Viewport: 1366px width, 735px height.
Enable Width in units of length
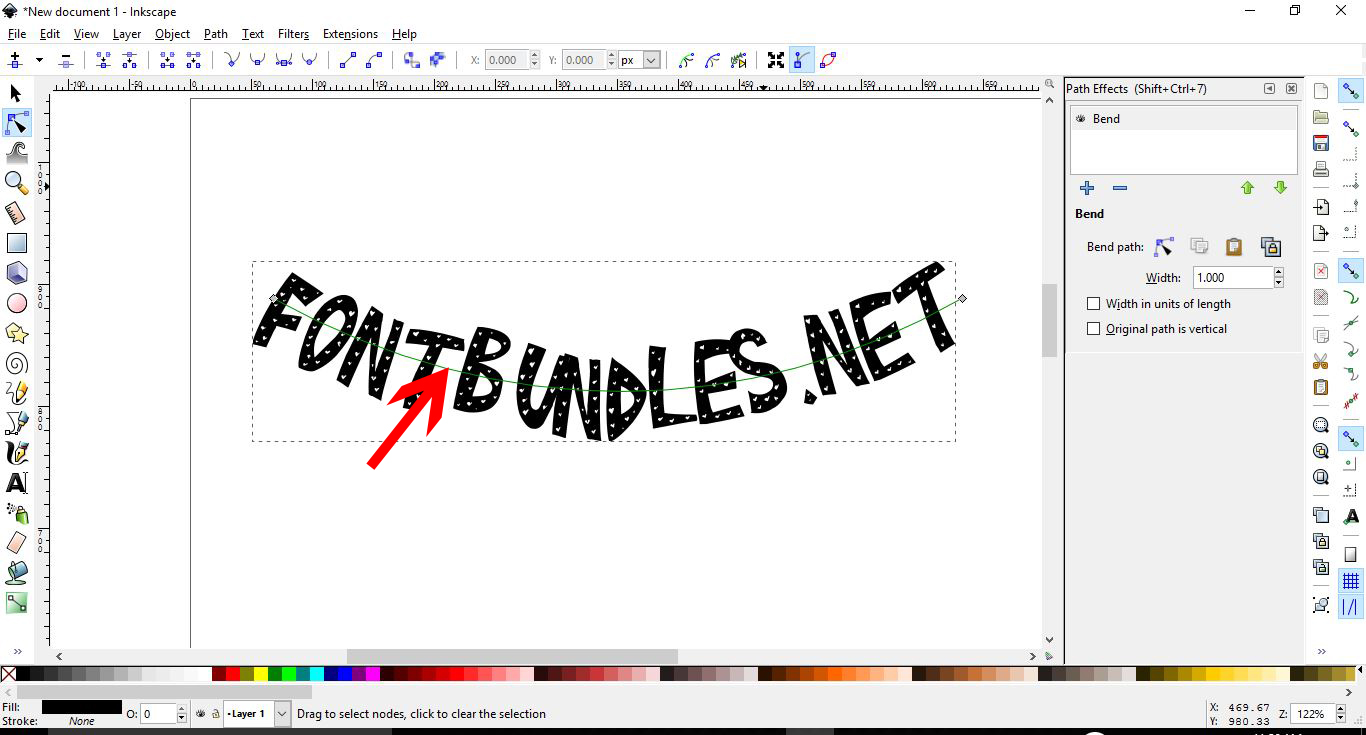tap(1094, 303)
